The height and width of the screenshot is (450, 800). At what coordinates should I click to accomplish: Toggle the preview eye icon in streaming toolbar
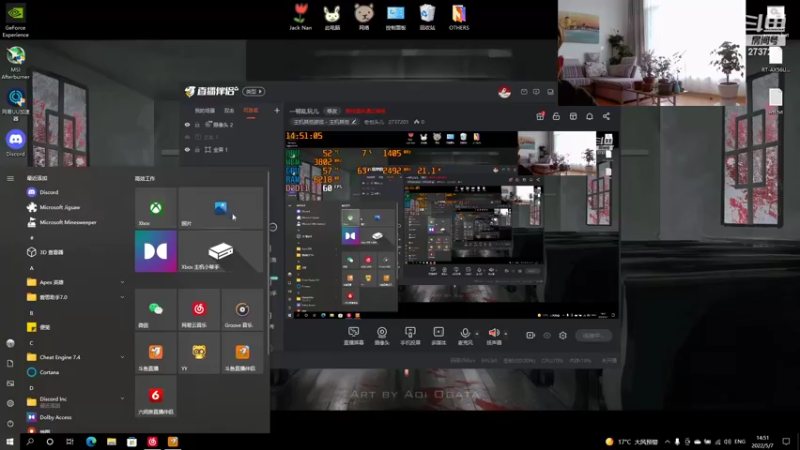point(547,335)
